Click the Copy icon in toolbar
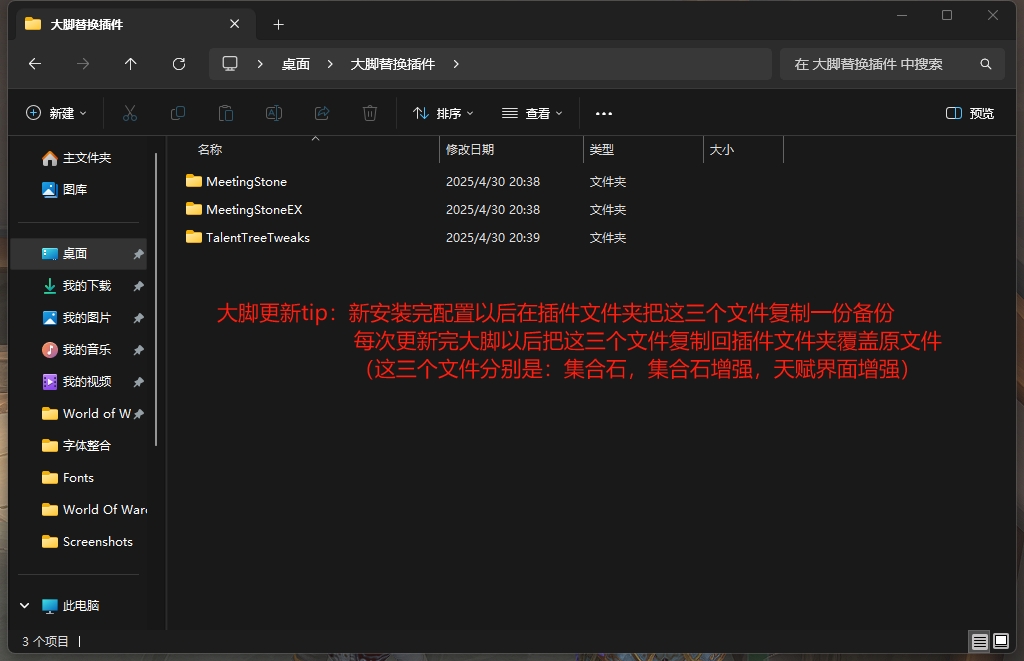 point(178,113)
